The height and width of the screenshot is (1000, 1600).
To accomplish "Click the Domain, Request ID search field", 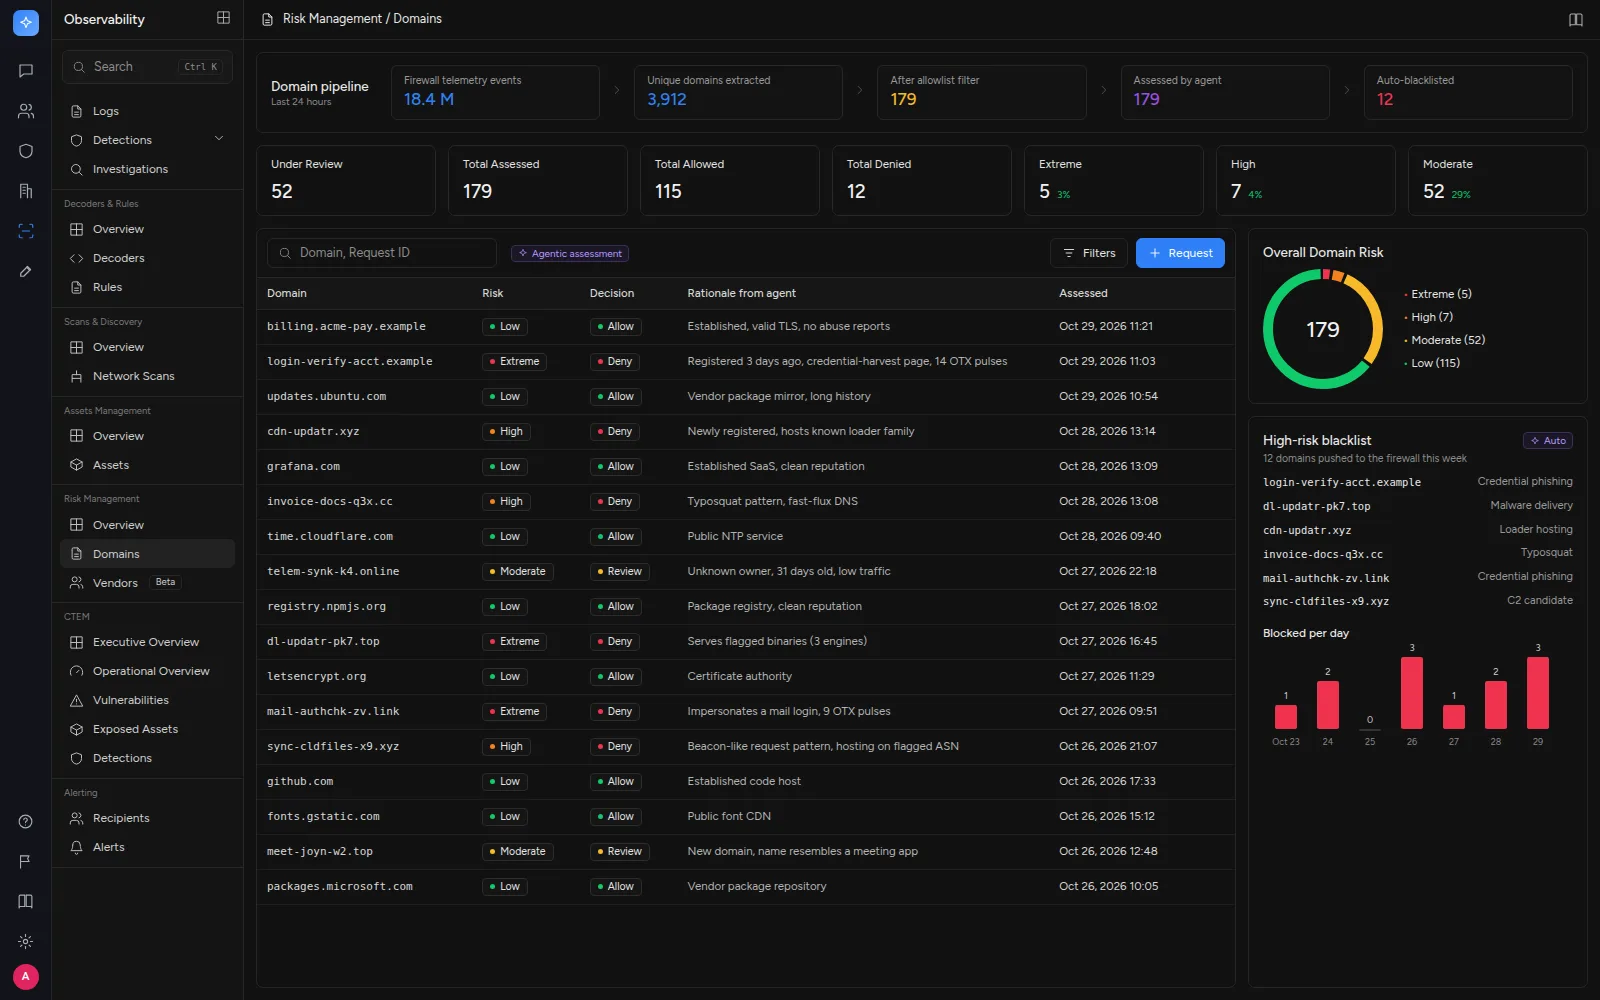I will pos(382,253).
